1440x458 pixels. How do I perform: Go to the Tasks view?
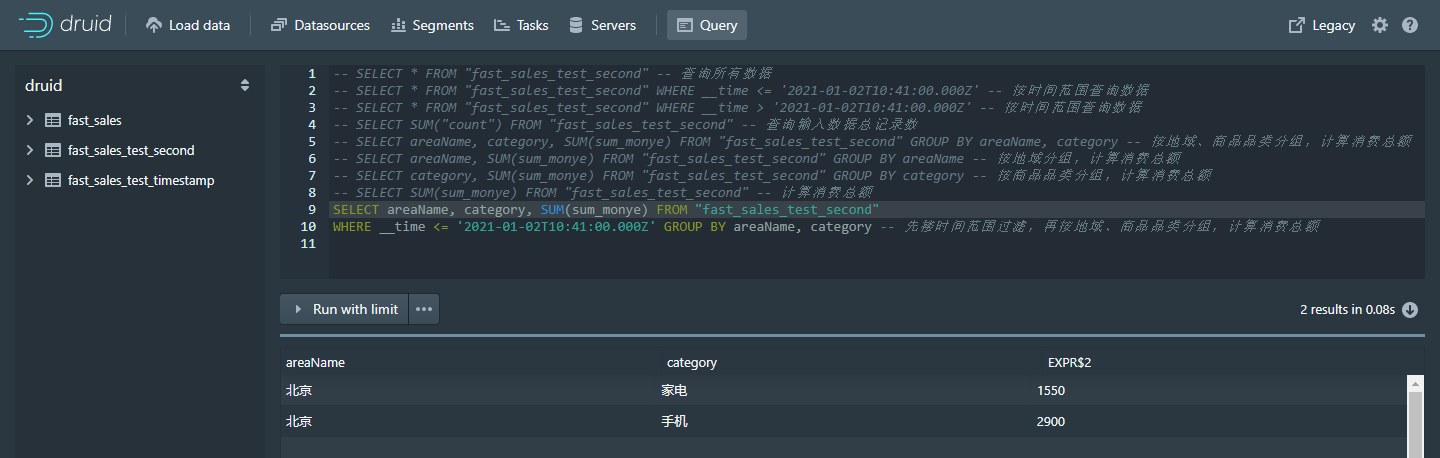521,25
